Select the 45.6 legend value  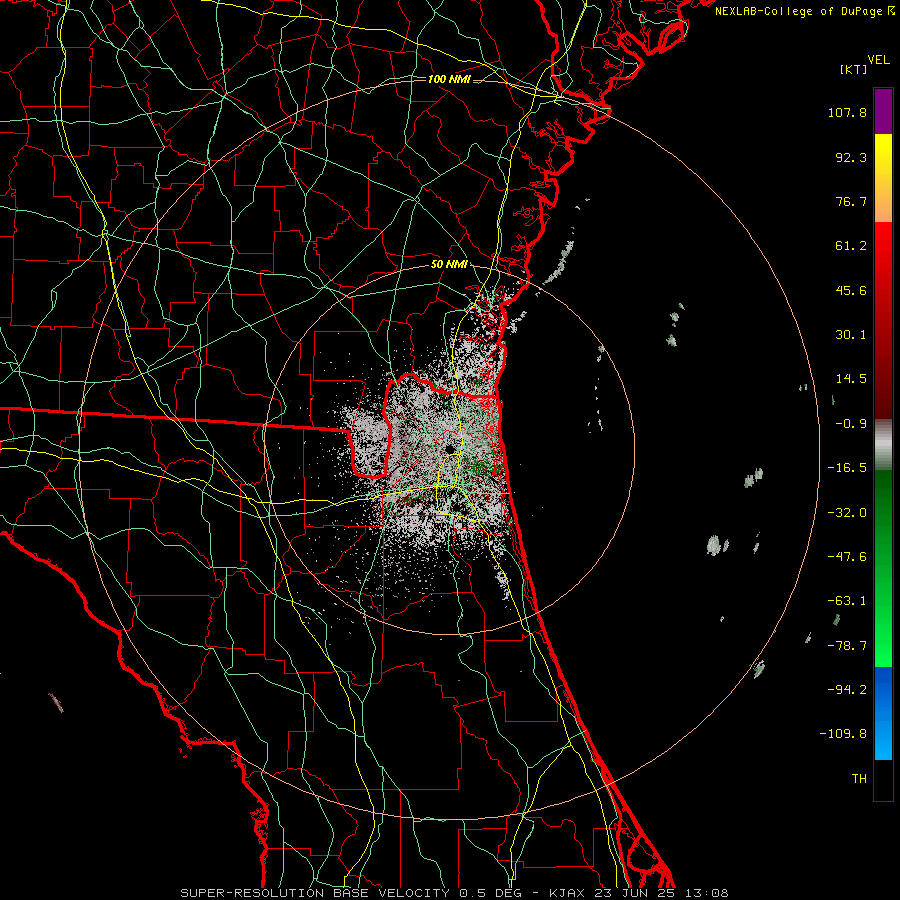pyautogui.click(x=851, y=290)
